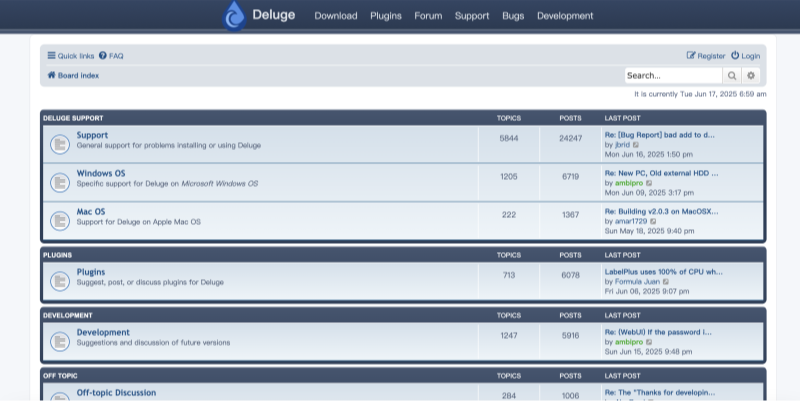Open the Bugs menu item

pyautogui.click(x=513, y=16)
